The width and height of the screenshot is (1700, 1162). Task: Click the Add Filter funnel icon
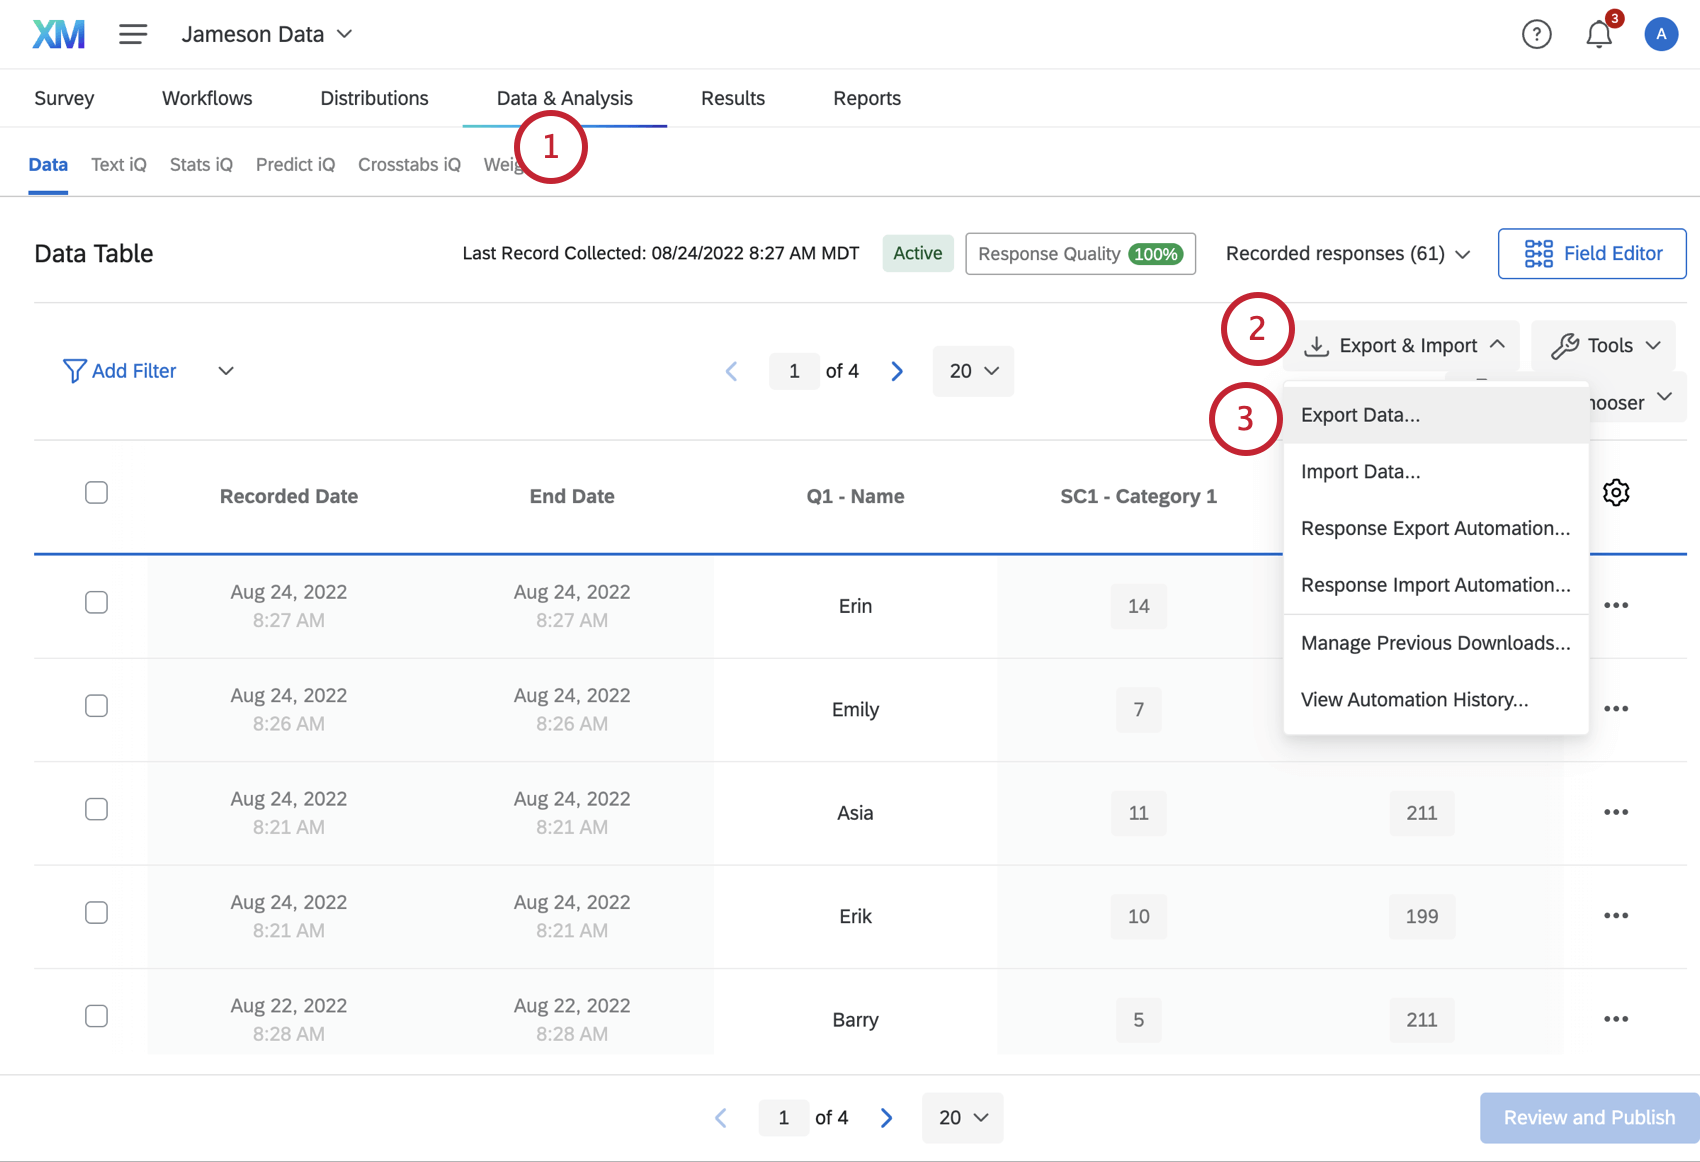pos(74,370)
